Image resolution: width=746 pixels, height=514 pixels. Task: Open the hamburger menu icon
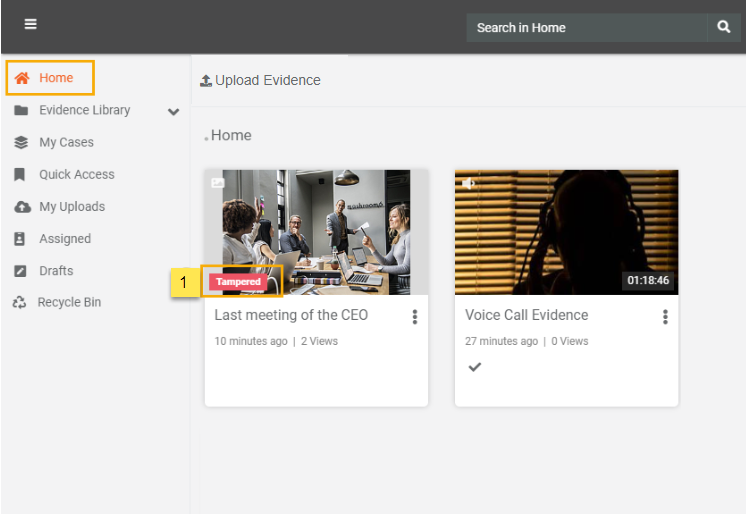30,24
